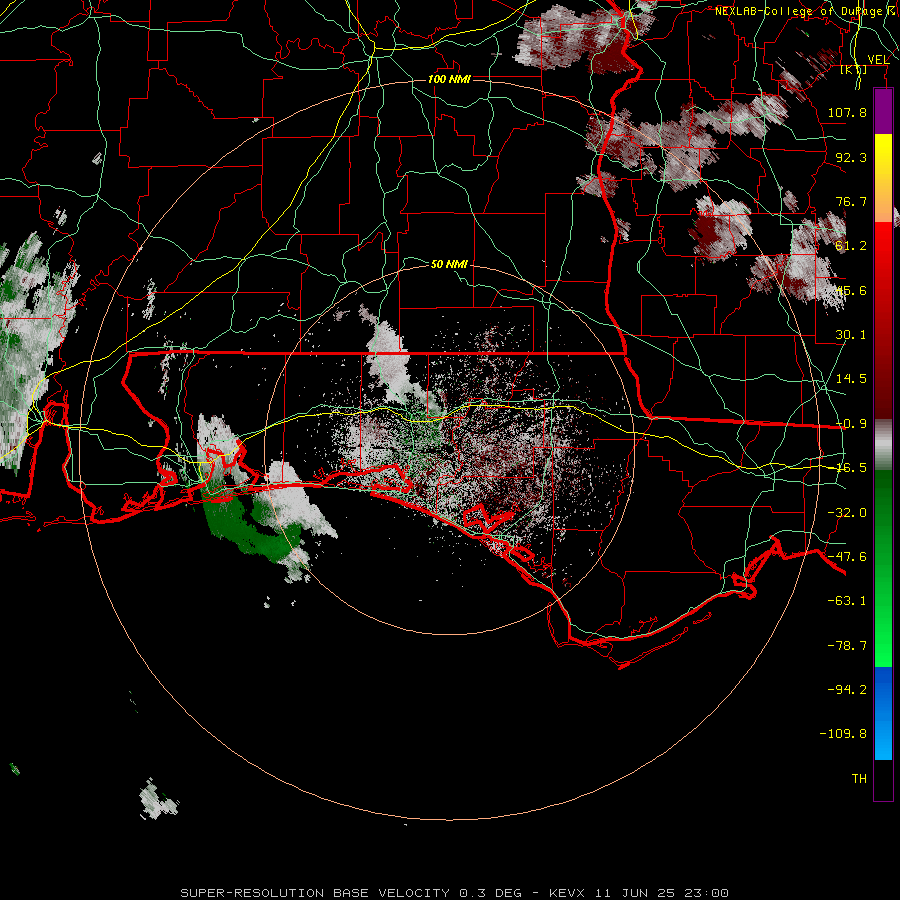Click the KT units label
The width and height of the screenshot is (900, 900).
click(854, 69)
